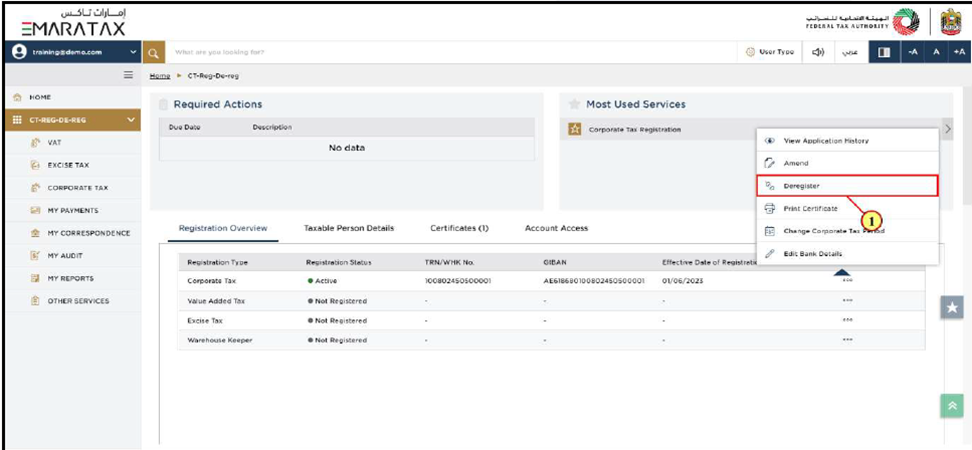This screenshot has height=450, width=972.
Task: Toggle the hamburger sidebar menu
Action: (x=128, y=75)
